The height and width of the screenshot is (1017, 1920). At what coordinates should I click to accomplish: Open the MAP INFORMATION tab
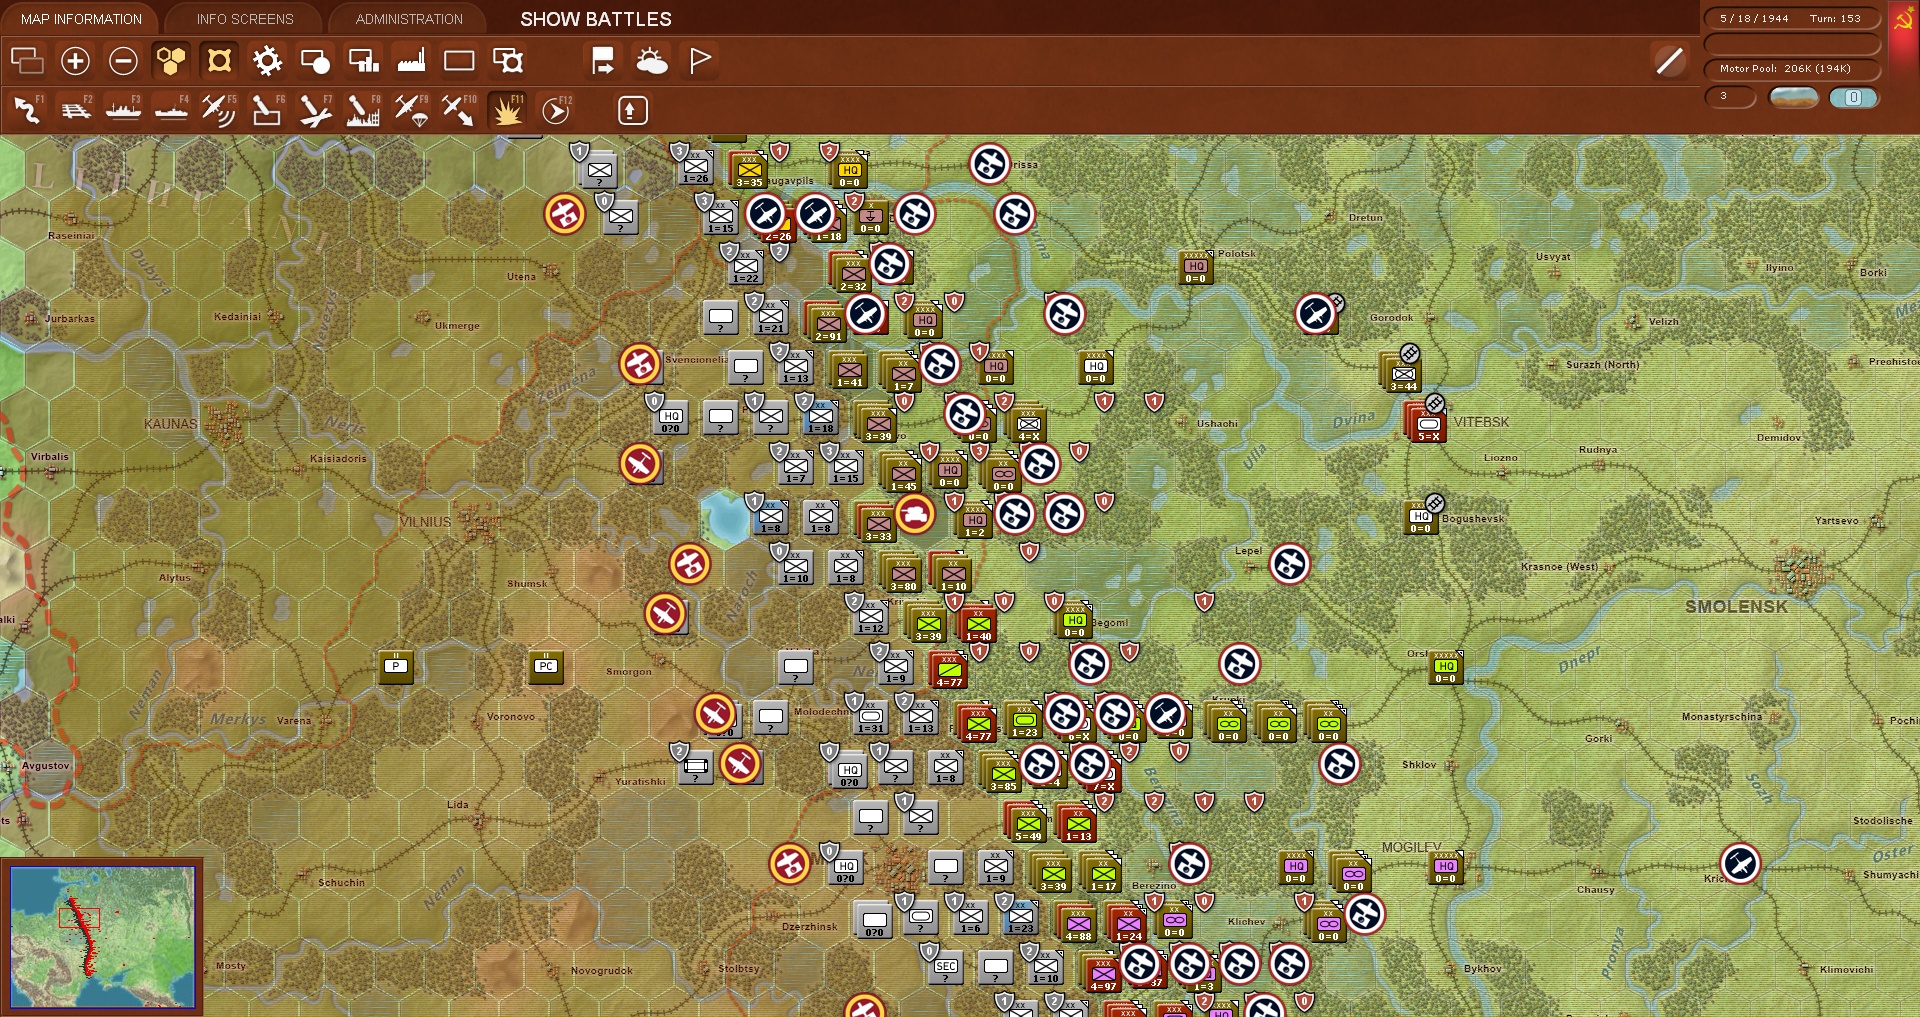(81, 19)
